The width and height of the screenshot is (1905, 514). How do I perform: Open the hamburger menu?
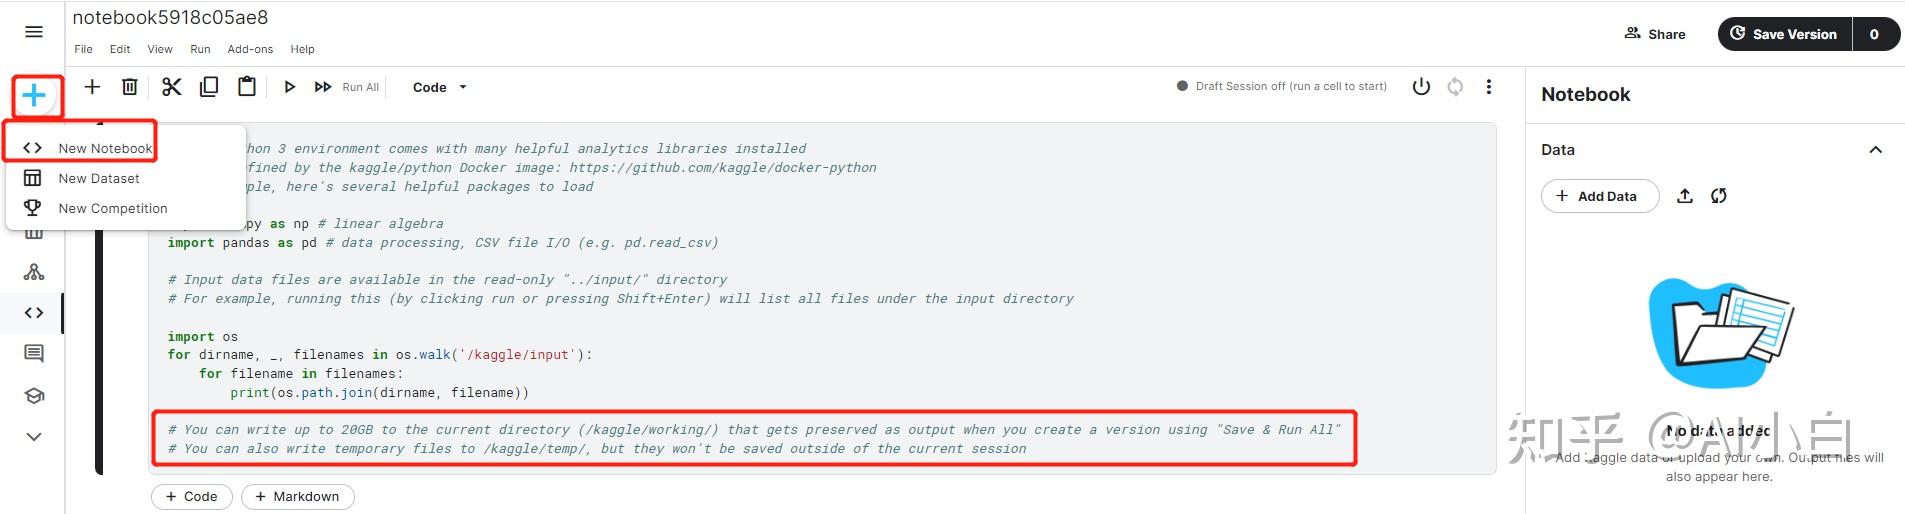click(34, 32)
